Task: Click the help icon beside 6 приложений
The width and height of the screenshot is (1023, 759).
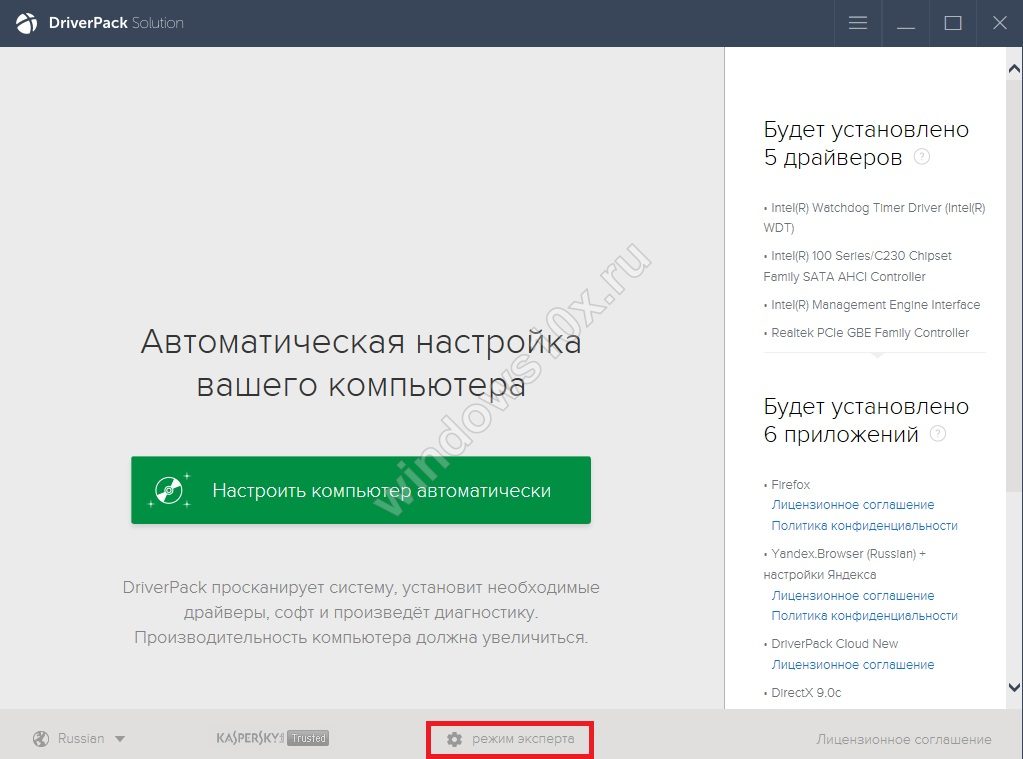Action: point(937,434)
